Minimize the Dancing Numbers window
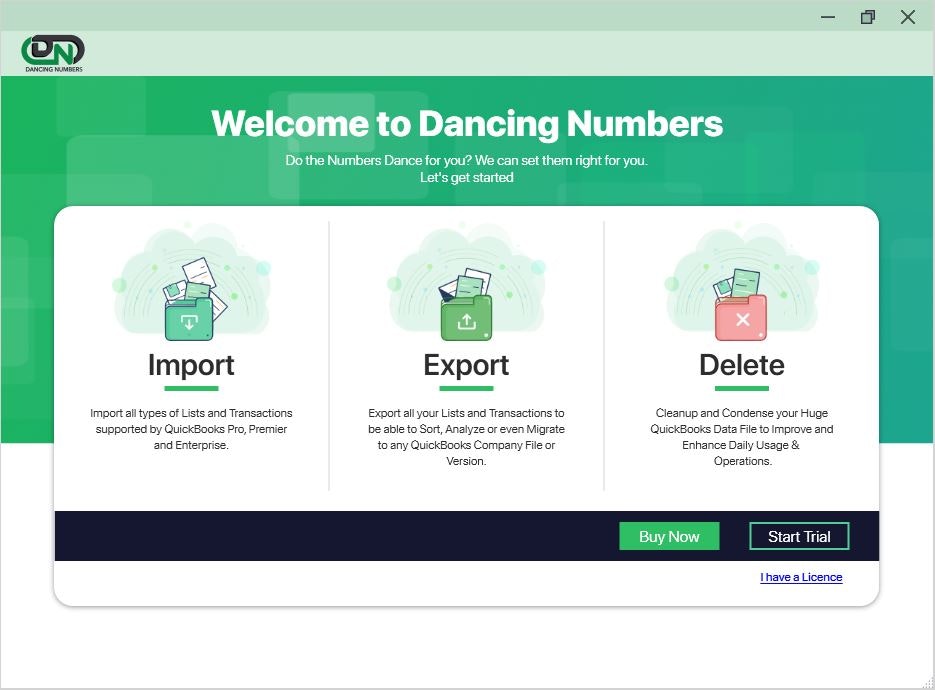935x690 pixels. tap(827, 17)
